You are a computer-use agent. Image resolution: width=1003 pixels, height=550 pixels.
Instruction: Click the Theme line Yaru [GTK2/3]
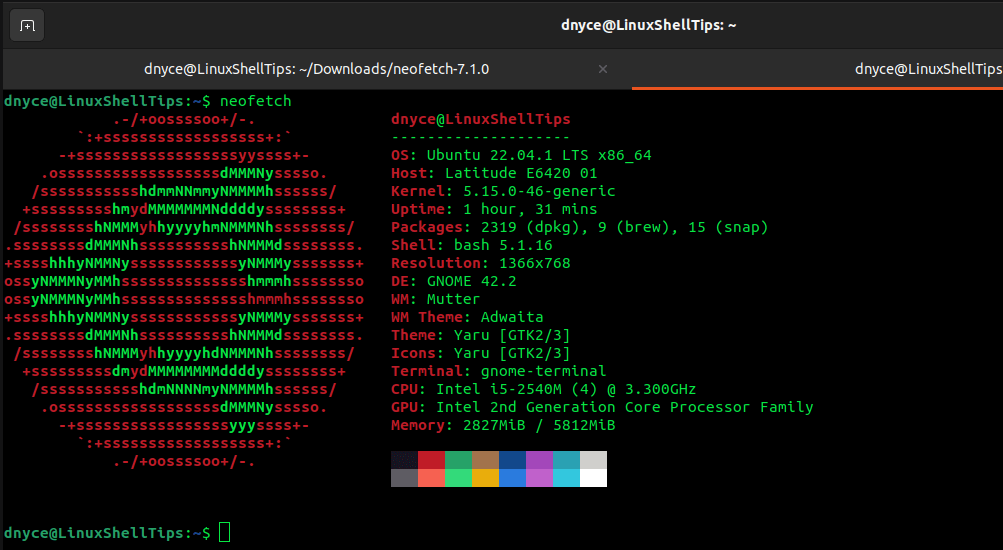480,335
